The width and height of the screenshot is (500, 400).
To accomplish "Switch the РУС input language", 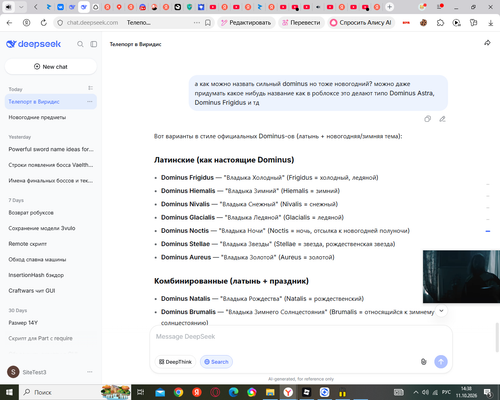I will point(446,392).
